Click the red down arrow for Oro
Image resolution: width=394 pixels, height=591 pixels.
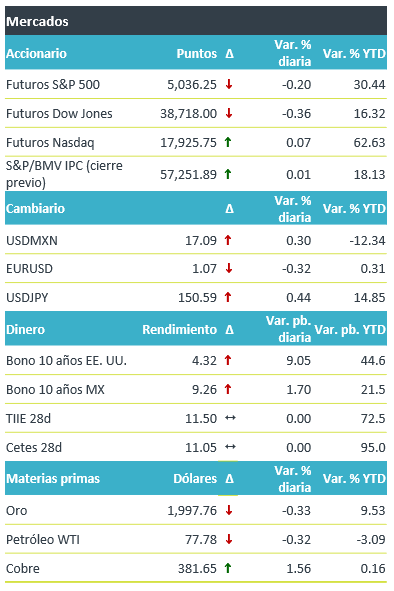(x=229, y=510)
